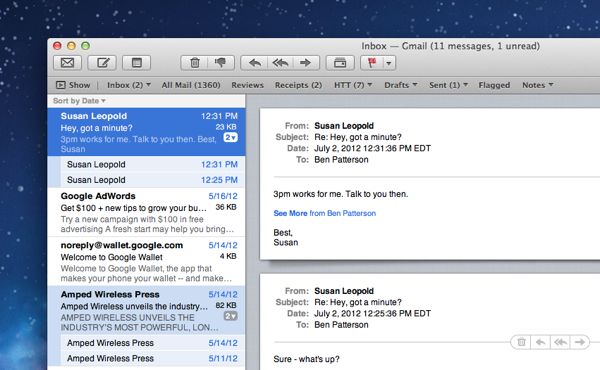Open the noreply@wallet.google.com email
Viewport: 600px width, 370px height.
147,261
